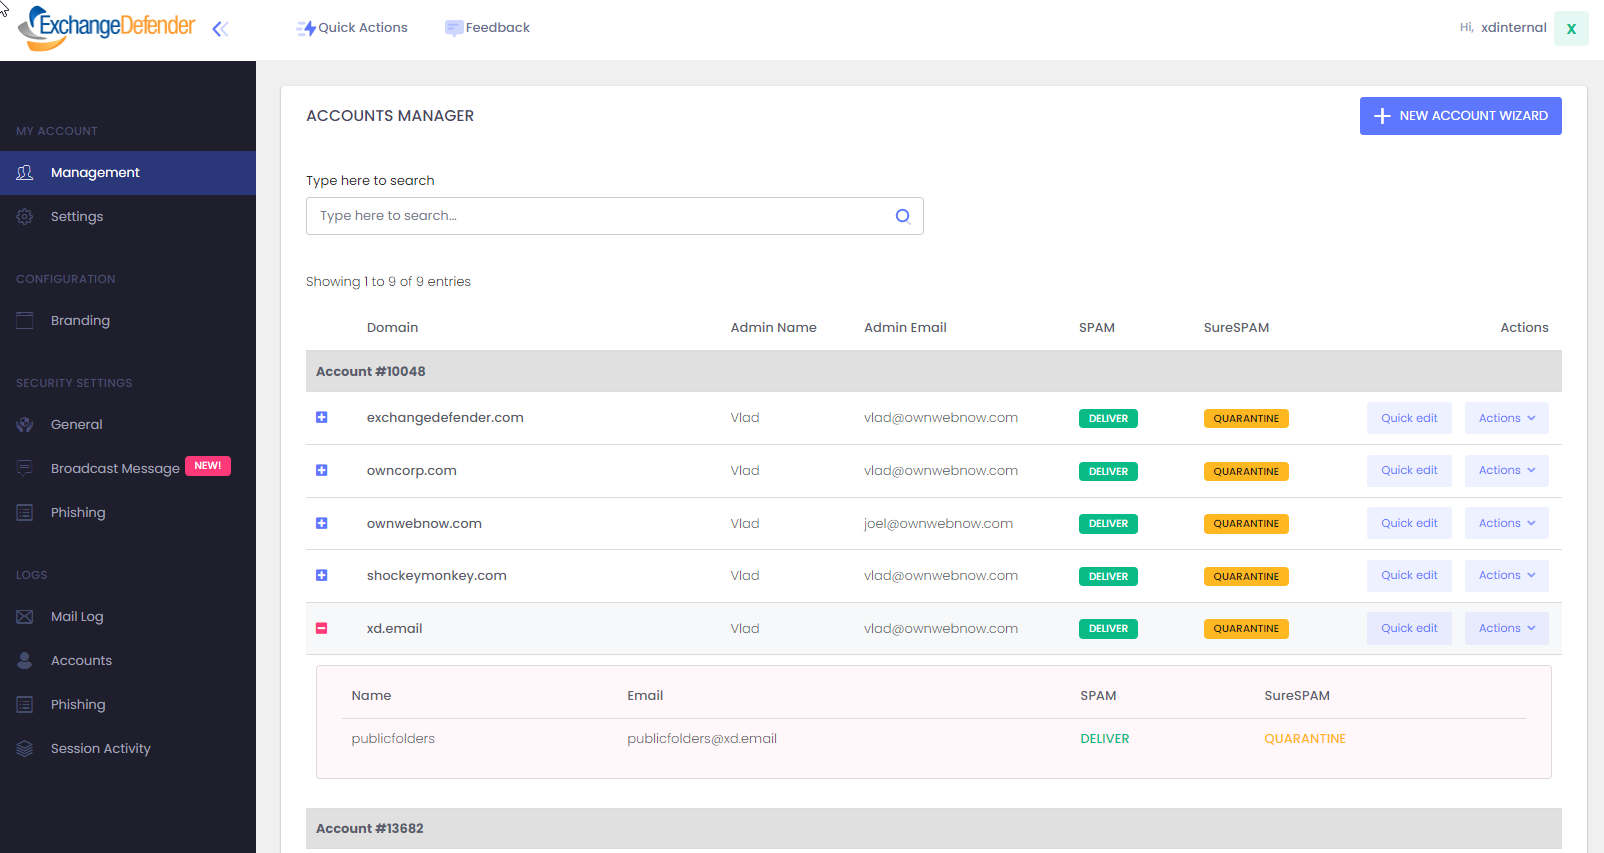This screenshot has width=1604, height=853.
Task: Expand the owncorp.com domain row
Action: point(322,471)
